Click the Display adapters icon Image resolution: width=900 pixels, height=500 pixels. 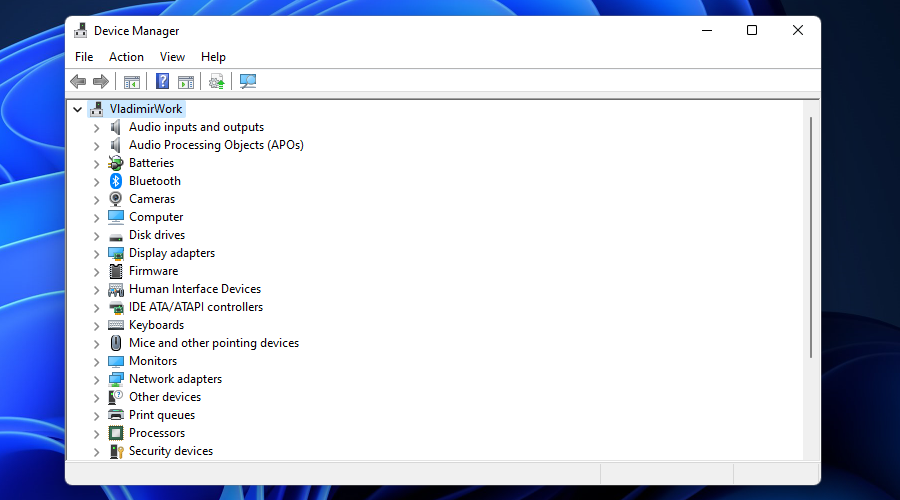click(116, 253)
